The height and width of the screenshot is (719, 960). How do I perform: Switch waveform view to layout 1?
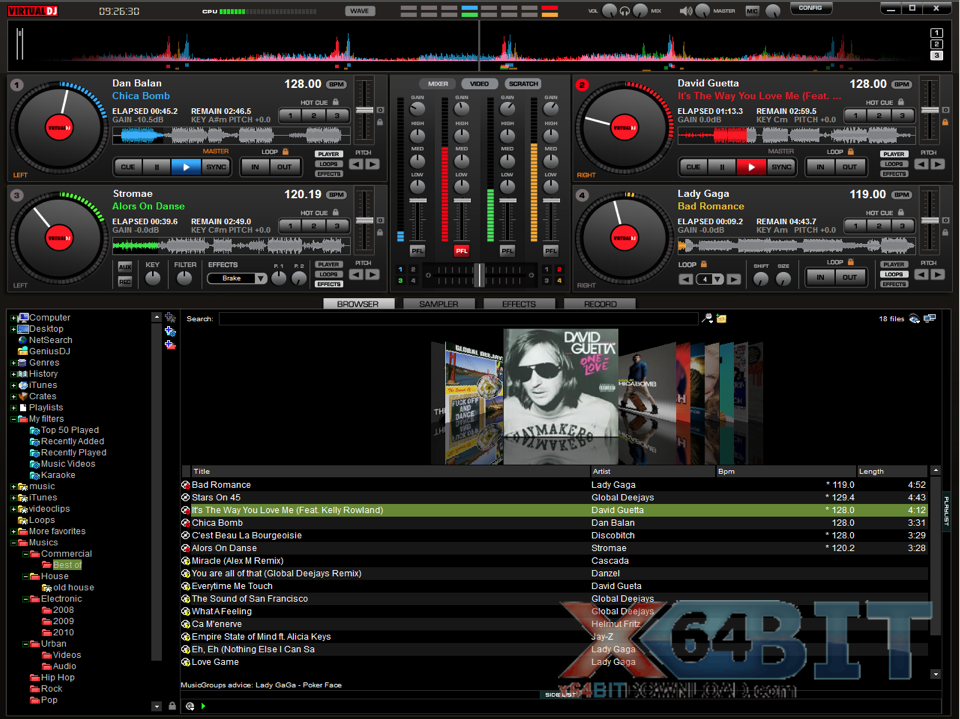point(936,33)
